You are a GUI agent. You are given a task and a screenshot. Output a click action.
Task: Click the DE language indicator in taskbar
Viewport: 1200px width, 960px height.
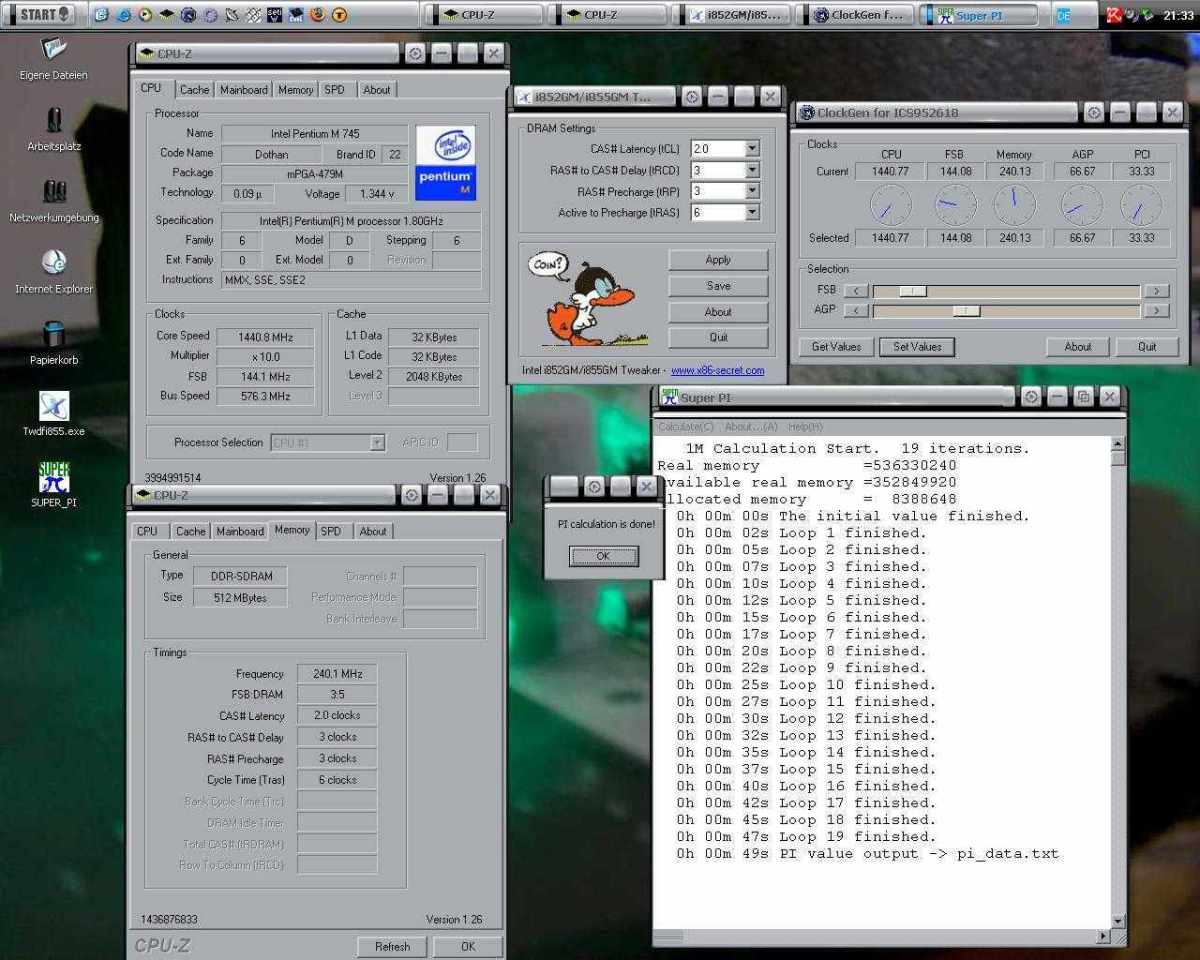pos(1063,15)
